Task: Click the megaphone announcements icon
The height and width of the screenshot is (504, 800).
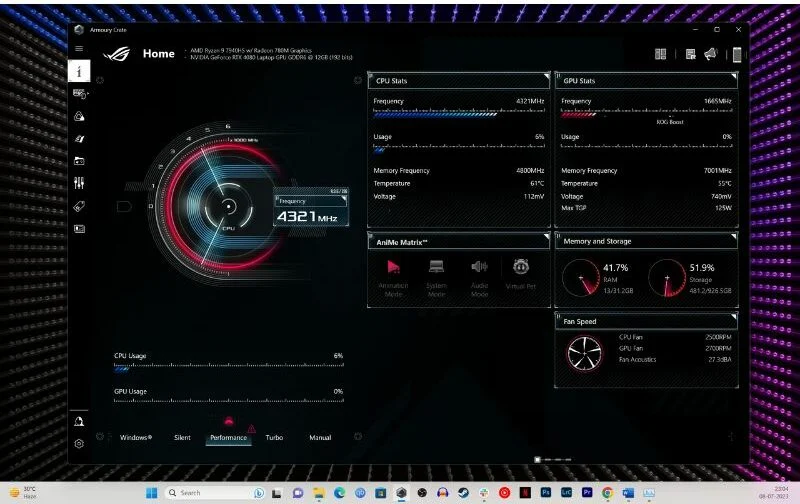Action: click(x=711, y=54)
